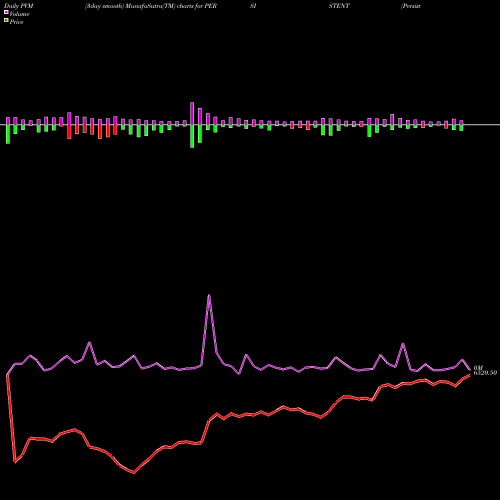Select the Price legend label

(16, 22)
